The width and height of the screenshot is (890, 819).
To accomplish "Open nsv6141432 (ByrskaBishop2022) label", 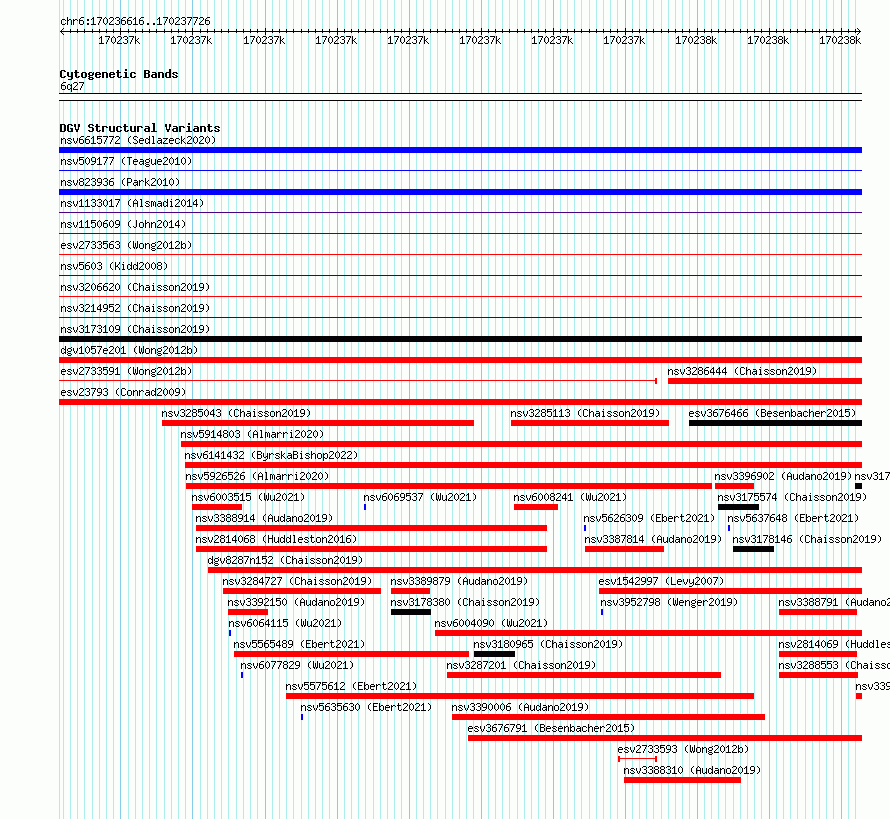I will (x=271, y=455).
